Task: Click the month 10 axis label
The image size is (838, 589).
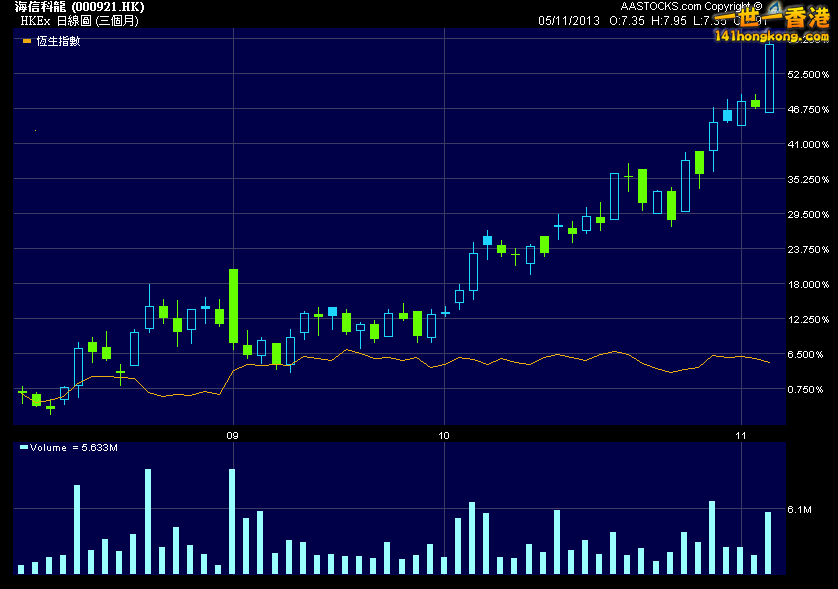Action: [x=444, y=436]
